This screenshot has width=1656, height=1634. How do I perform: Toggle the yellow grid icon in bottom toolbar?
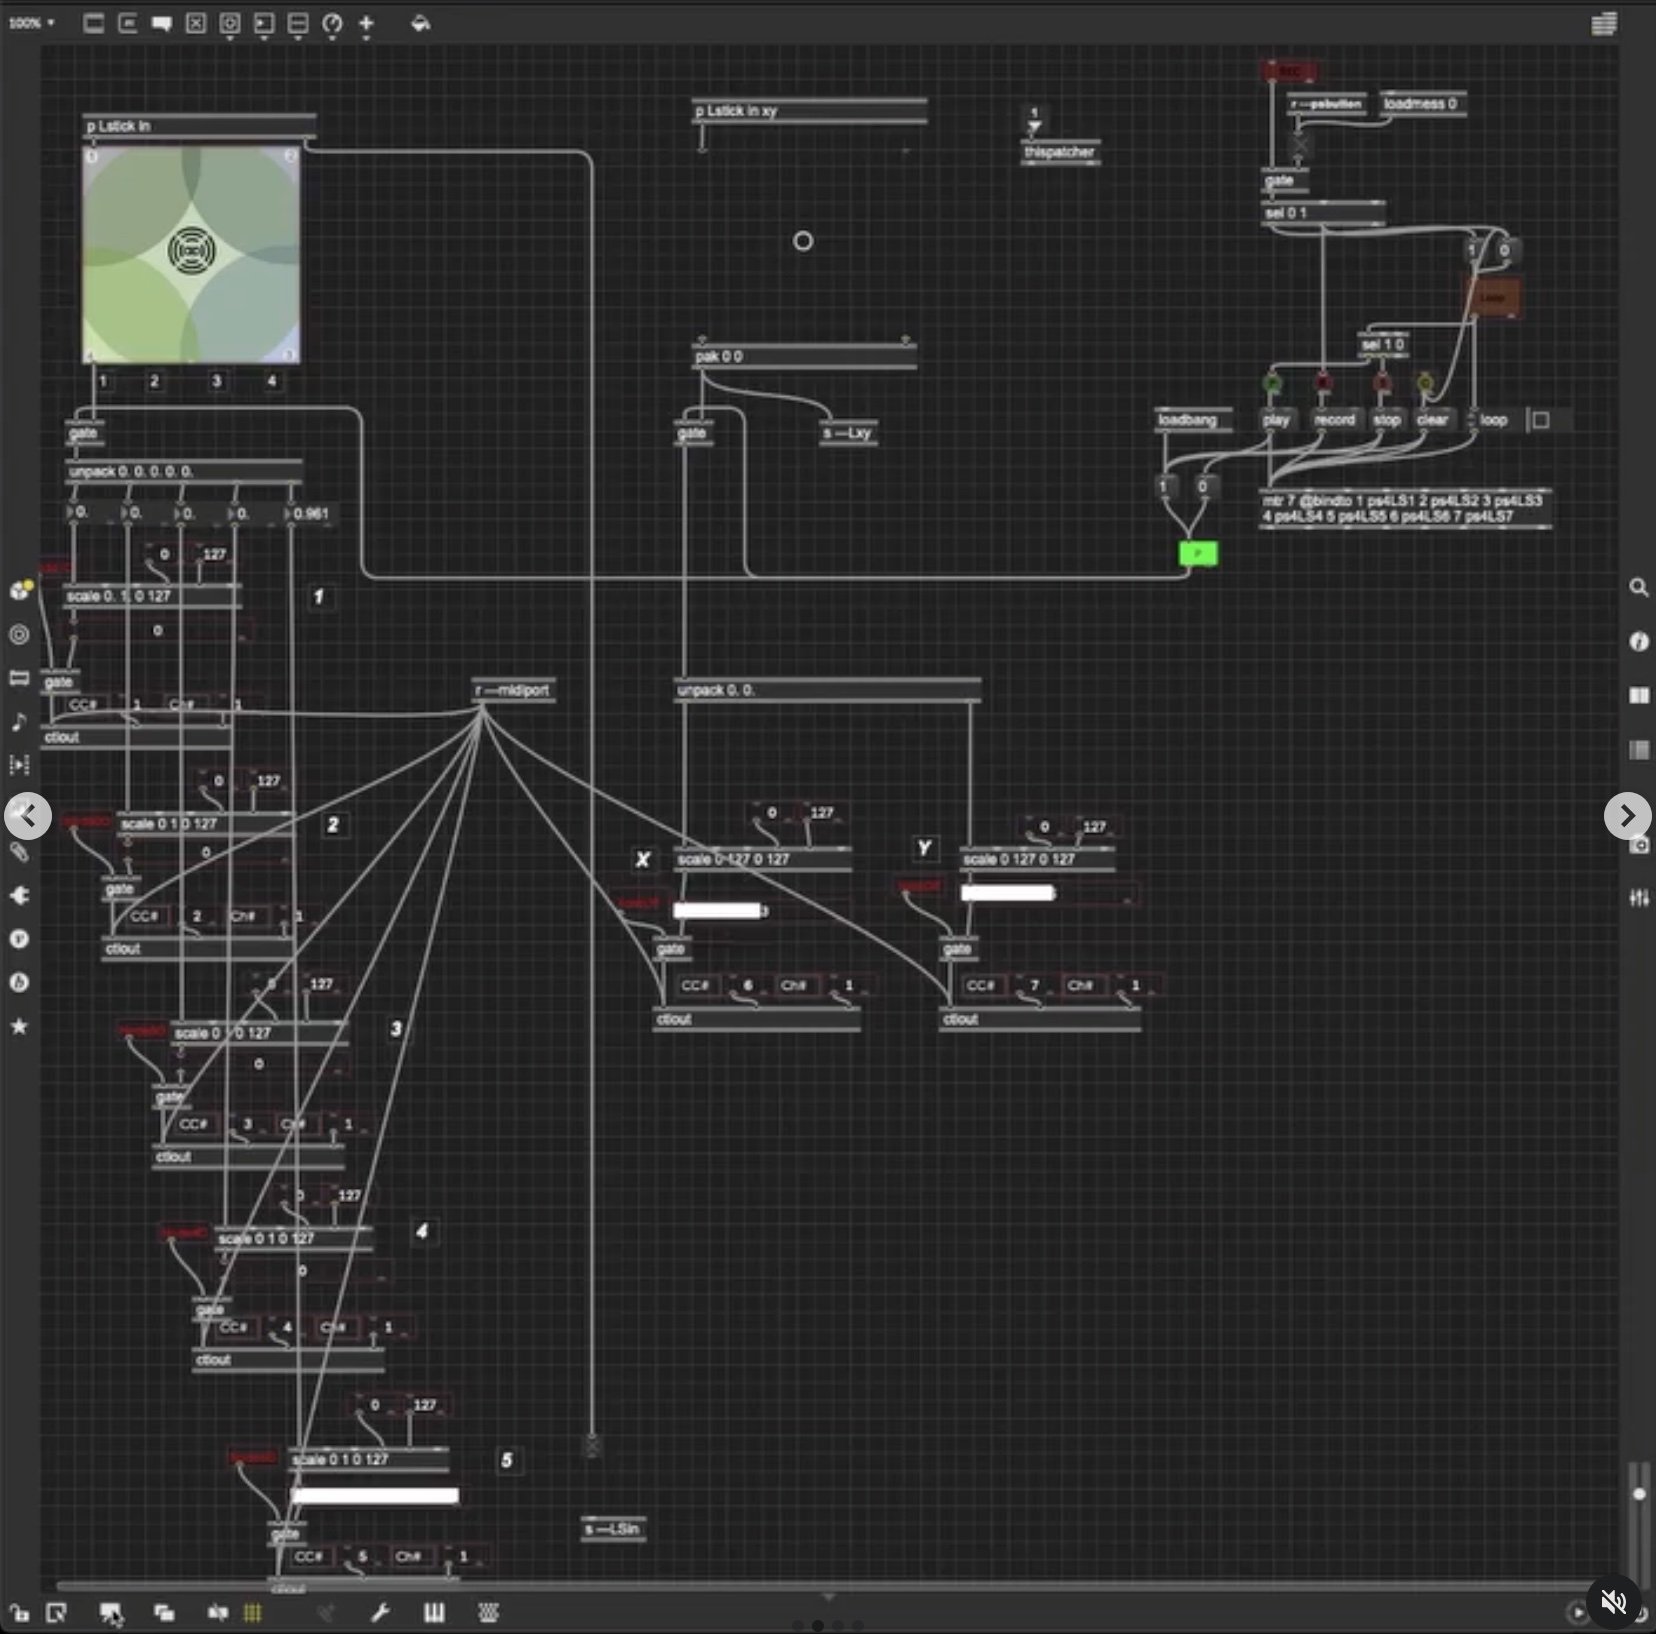point(252,1612)
